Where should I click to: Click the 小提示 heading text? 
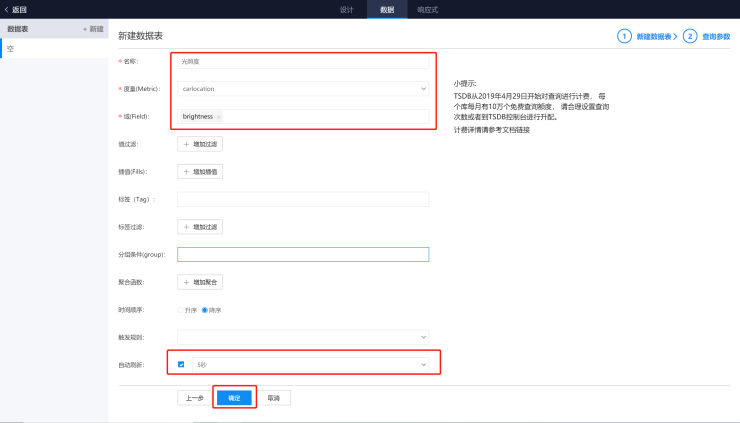click(465, 84)
